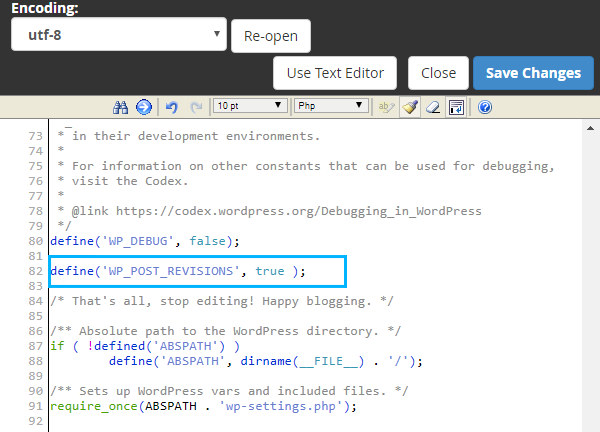The height and width of the screenshot is (432, 600).
Task: Click 'visit the Codex.' comment on line 76
Action: 130,181
